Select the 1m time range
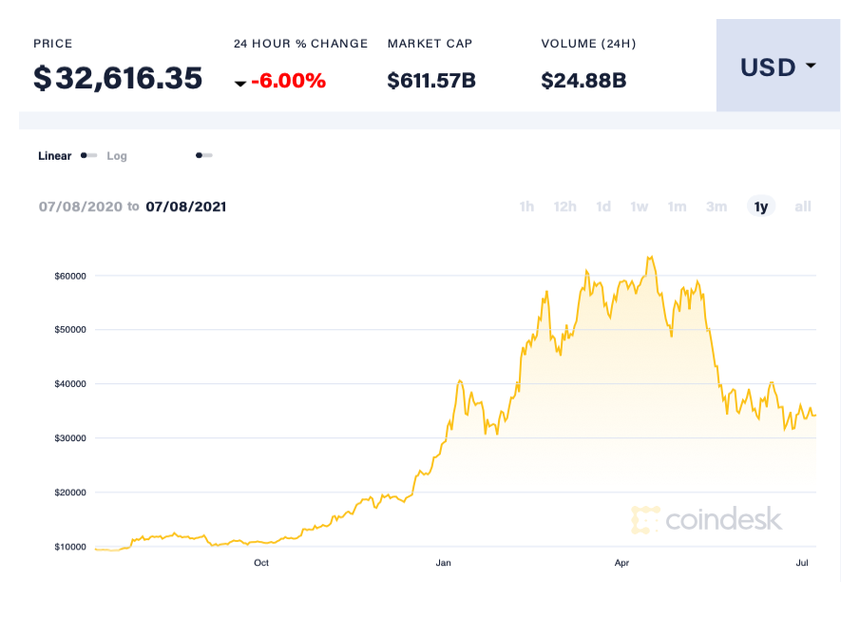860x639 pixels. pyautogui.click(x=677, y=206)
